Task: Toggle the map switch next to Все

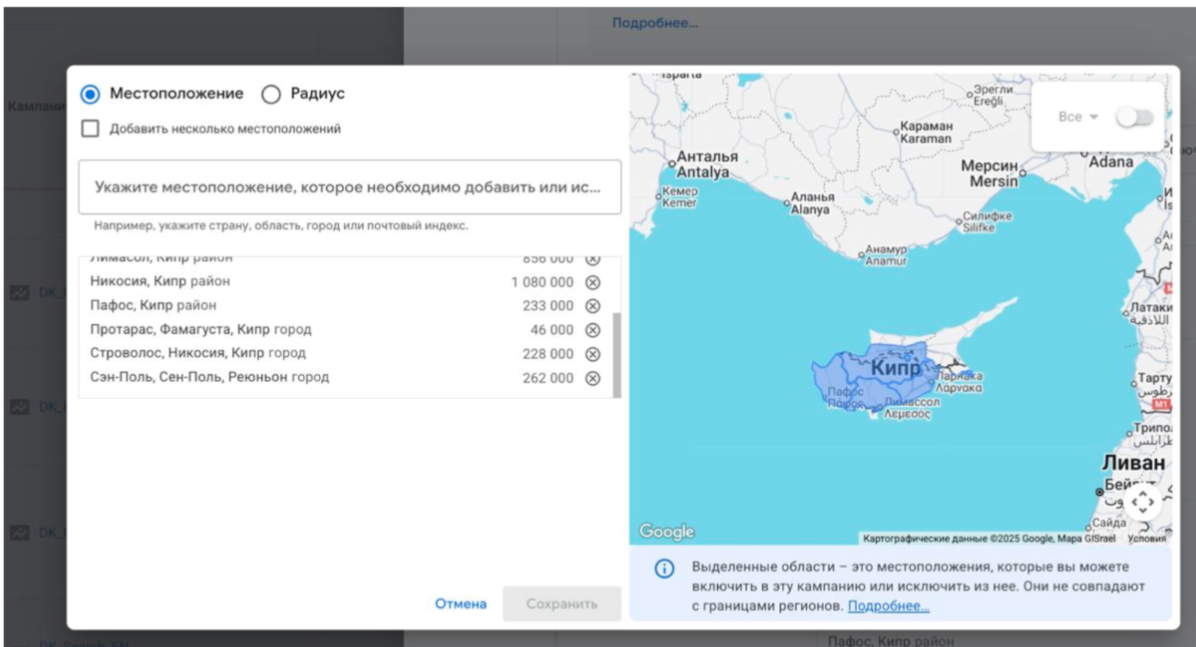Action: pyautogui.click(x=1134, y=117)
